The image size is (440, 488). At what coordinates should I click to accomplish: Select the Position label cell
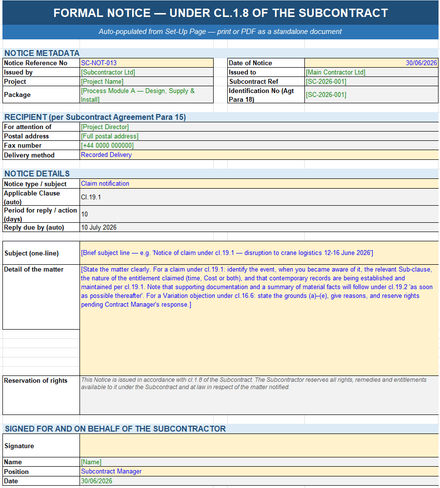pos(41,471)
